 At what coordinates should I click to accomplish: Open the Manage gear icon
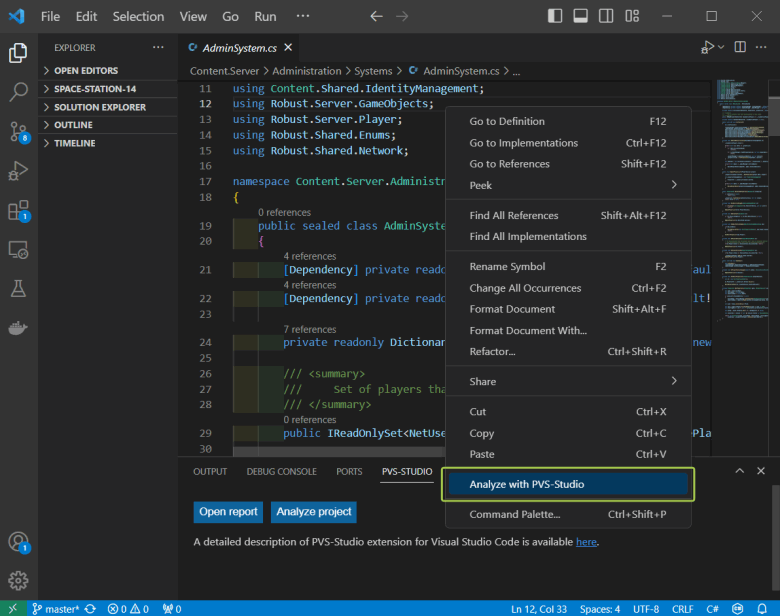[18, 581]
